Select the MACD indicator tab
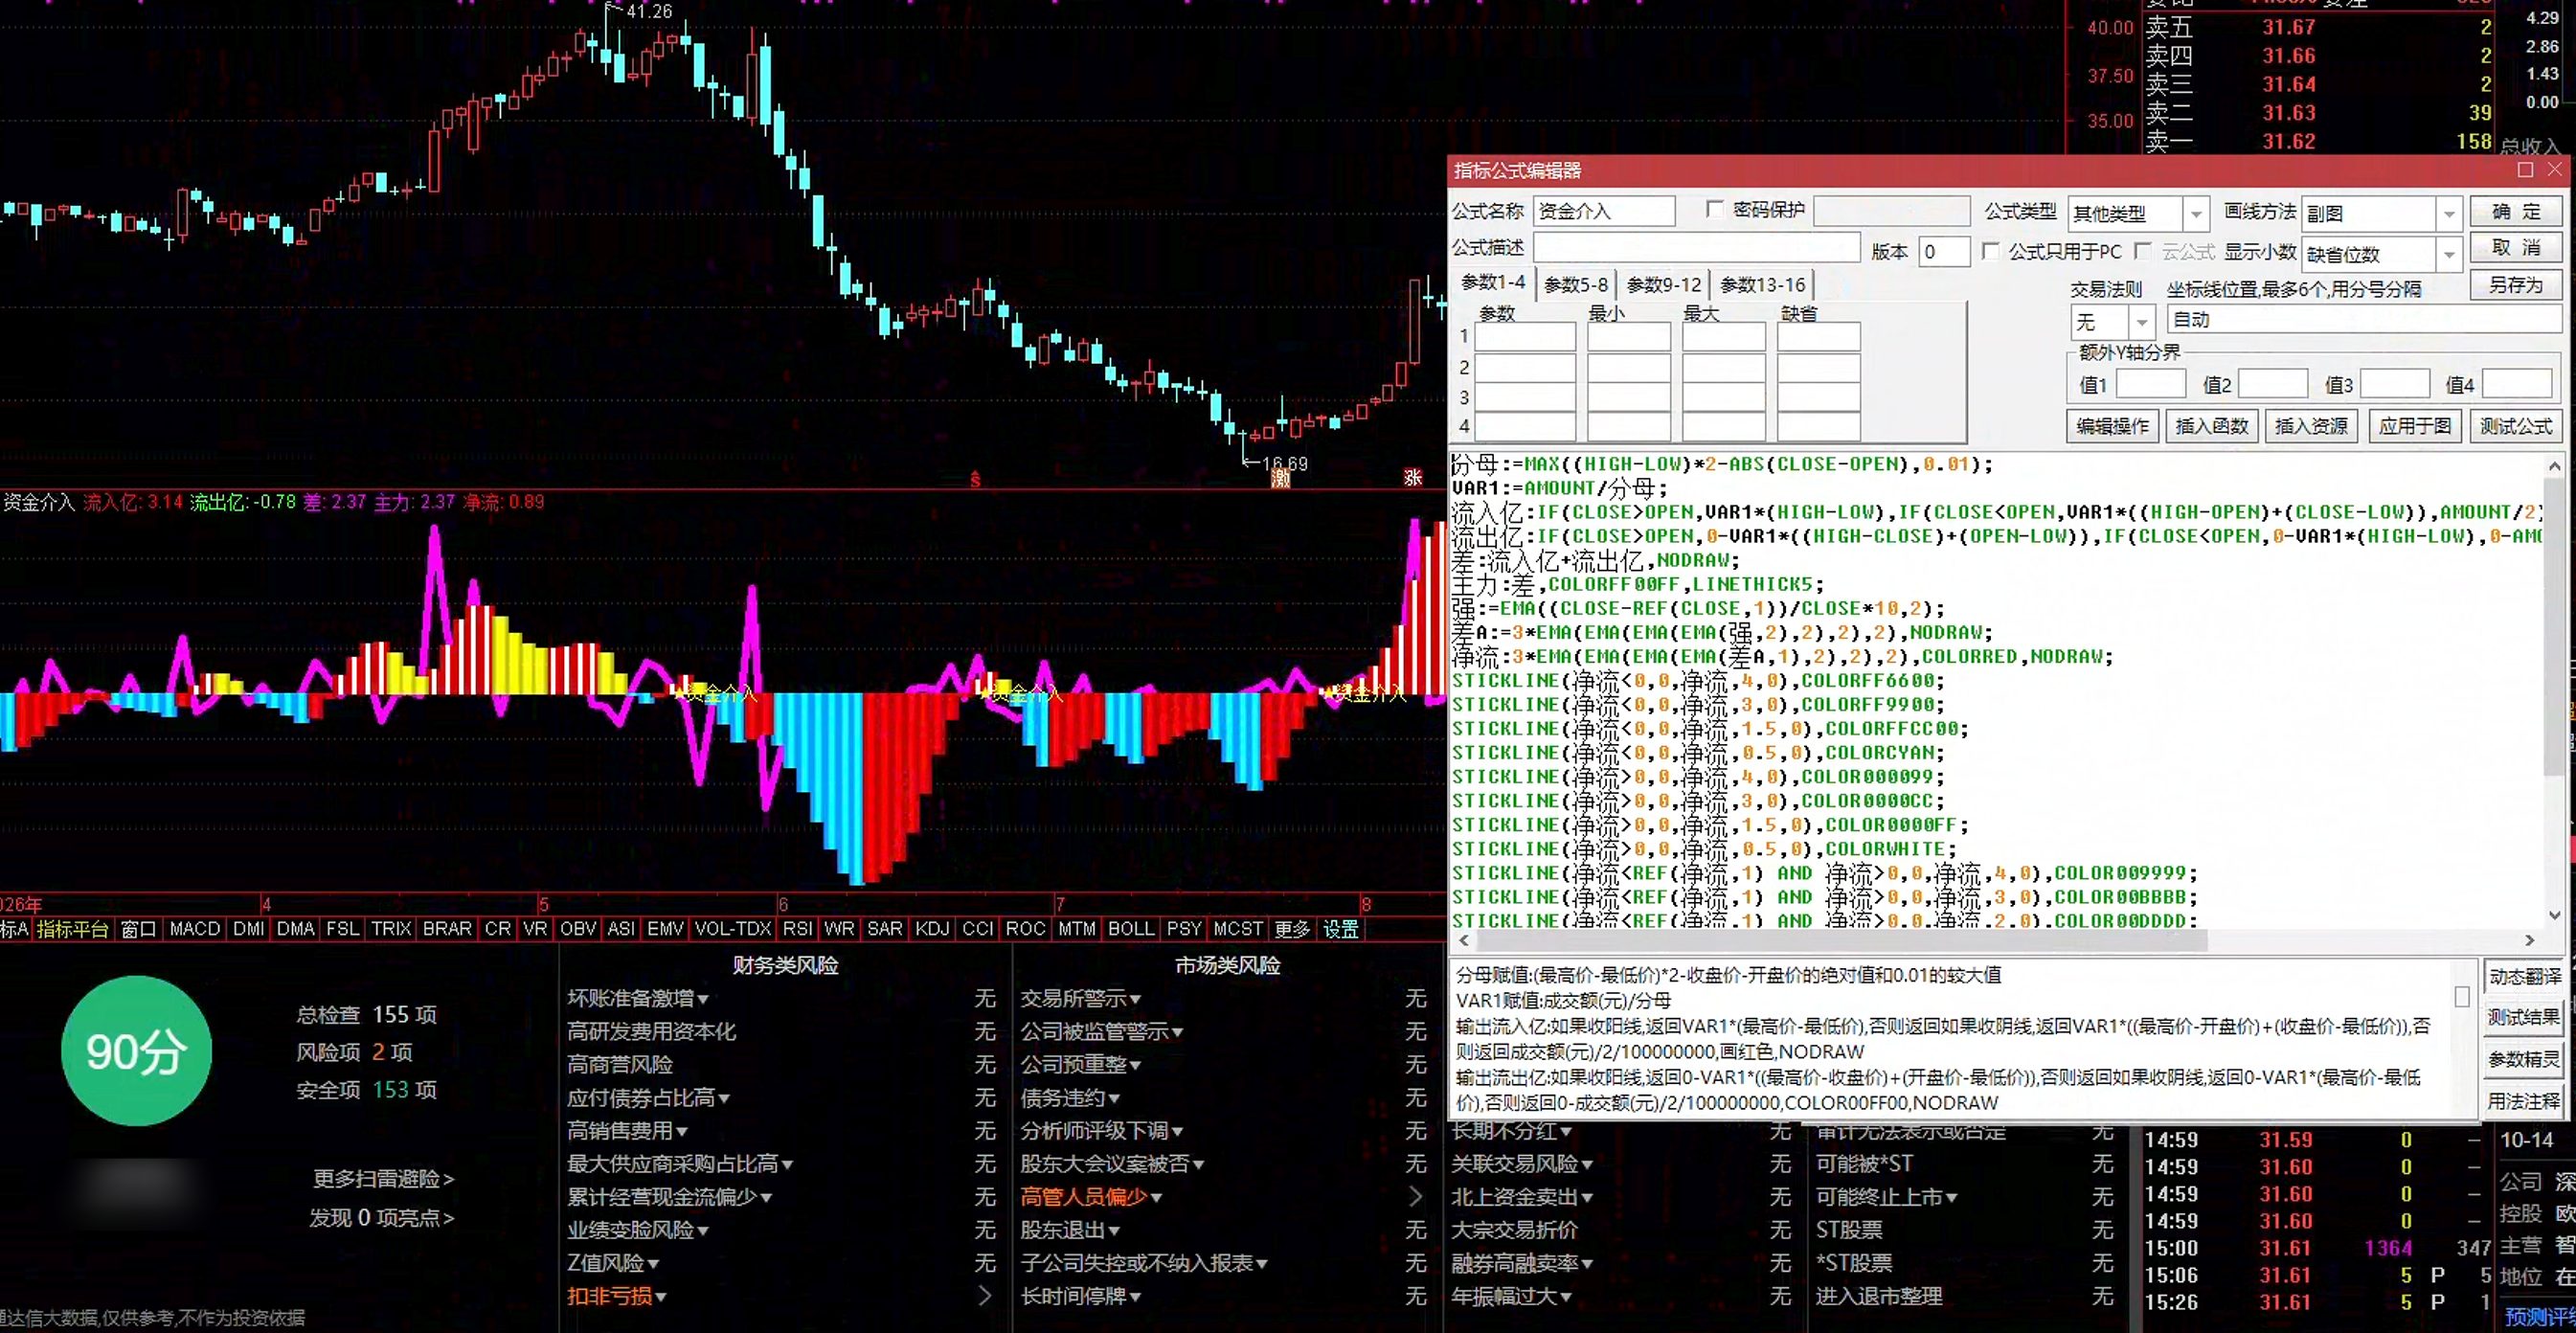The height and width of the screenshot is (1333, 2576). [194, 929]
